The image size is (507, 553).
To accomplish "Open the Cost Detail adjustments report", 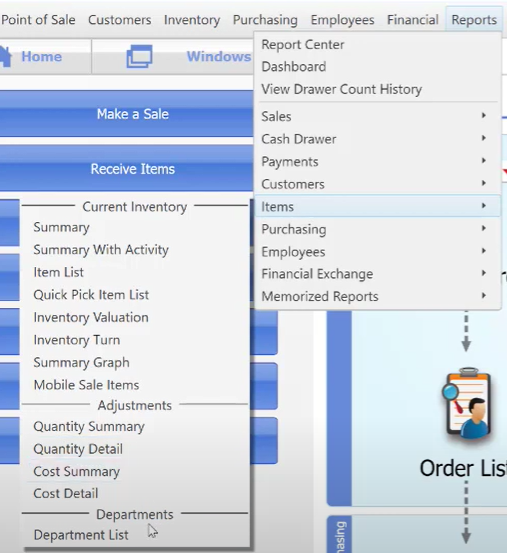I will 66,493.
